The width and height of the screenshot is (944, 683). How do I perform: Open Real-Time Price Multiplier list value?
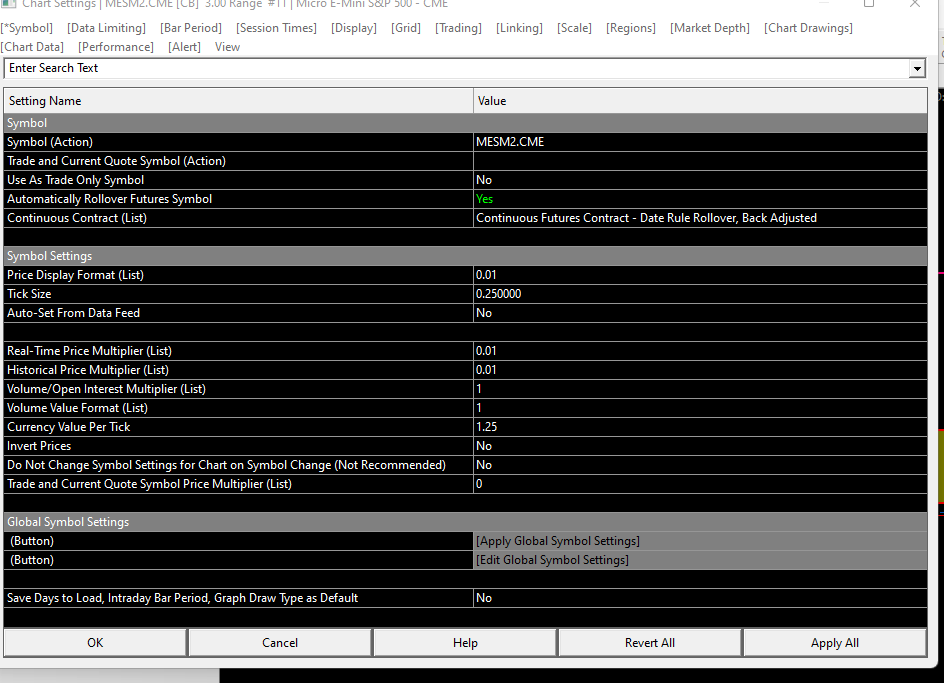700,351
